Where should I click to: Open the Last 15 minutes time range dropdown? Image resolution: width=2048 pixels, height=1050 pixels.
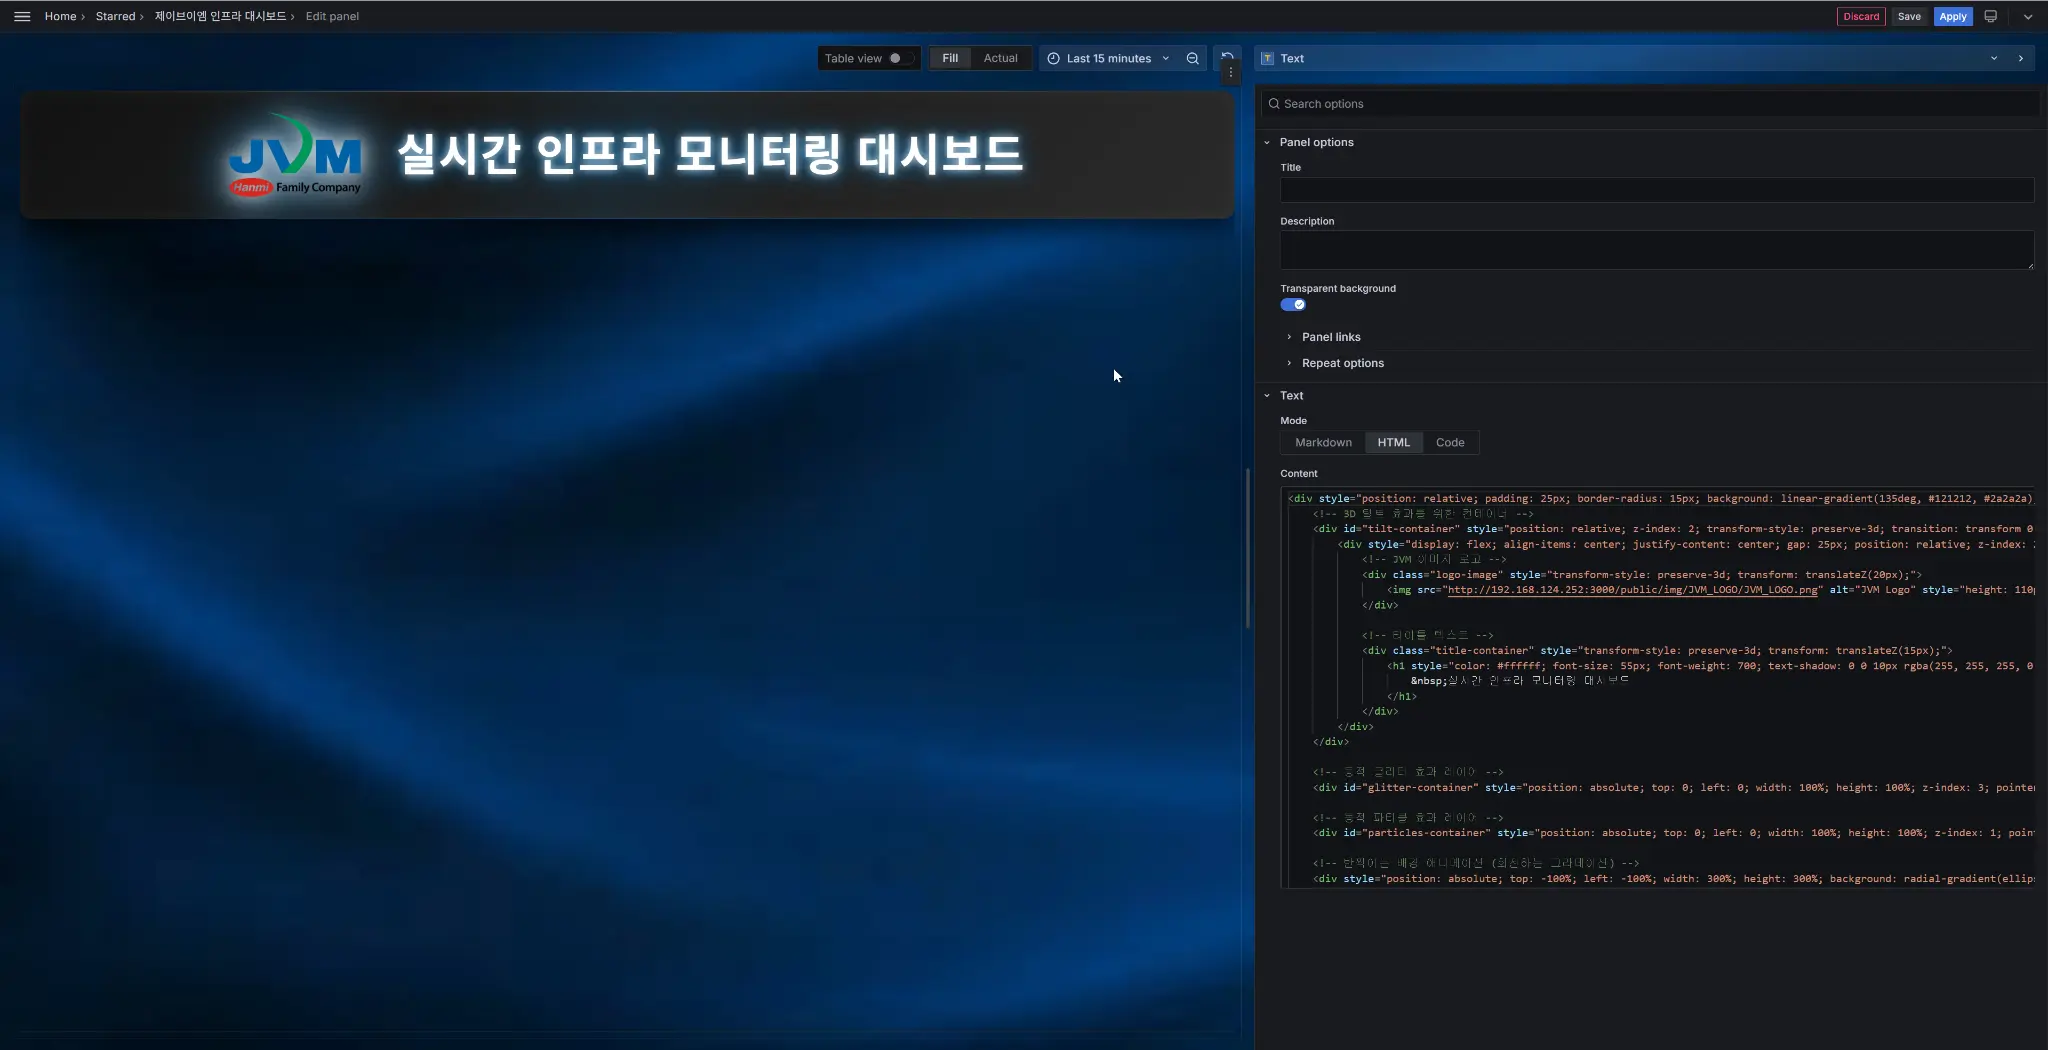[x=1110, y=58]
